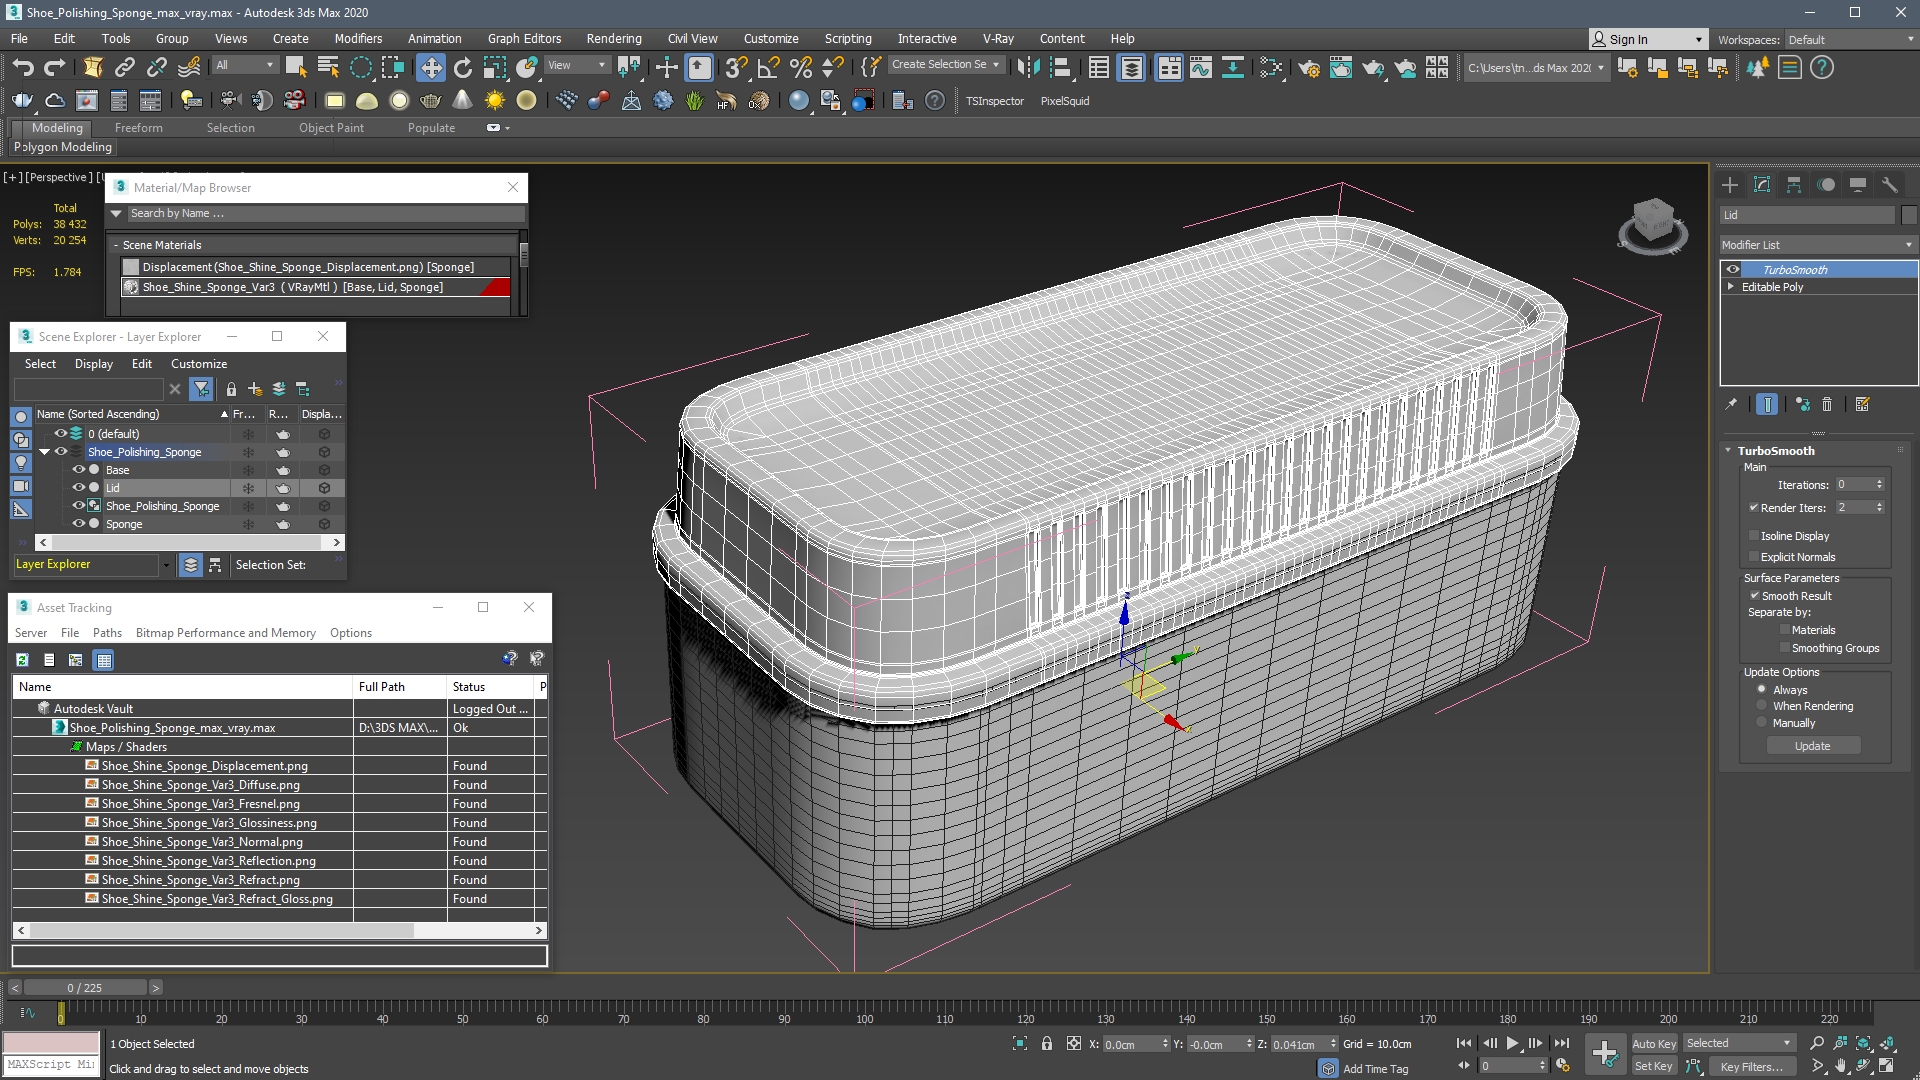
Task: Uncheck the Render Iters checkbox
Action: [1753, 507]
